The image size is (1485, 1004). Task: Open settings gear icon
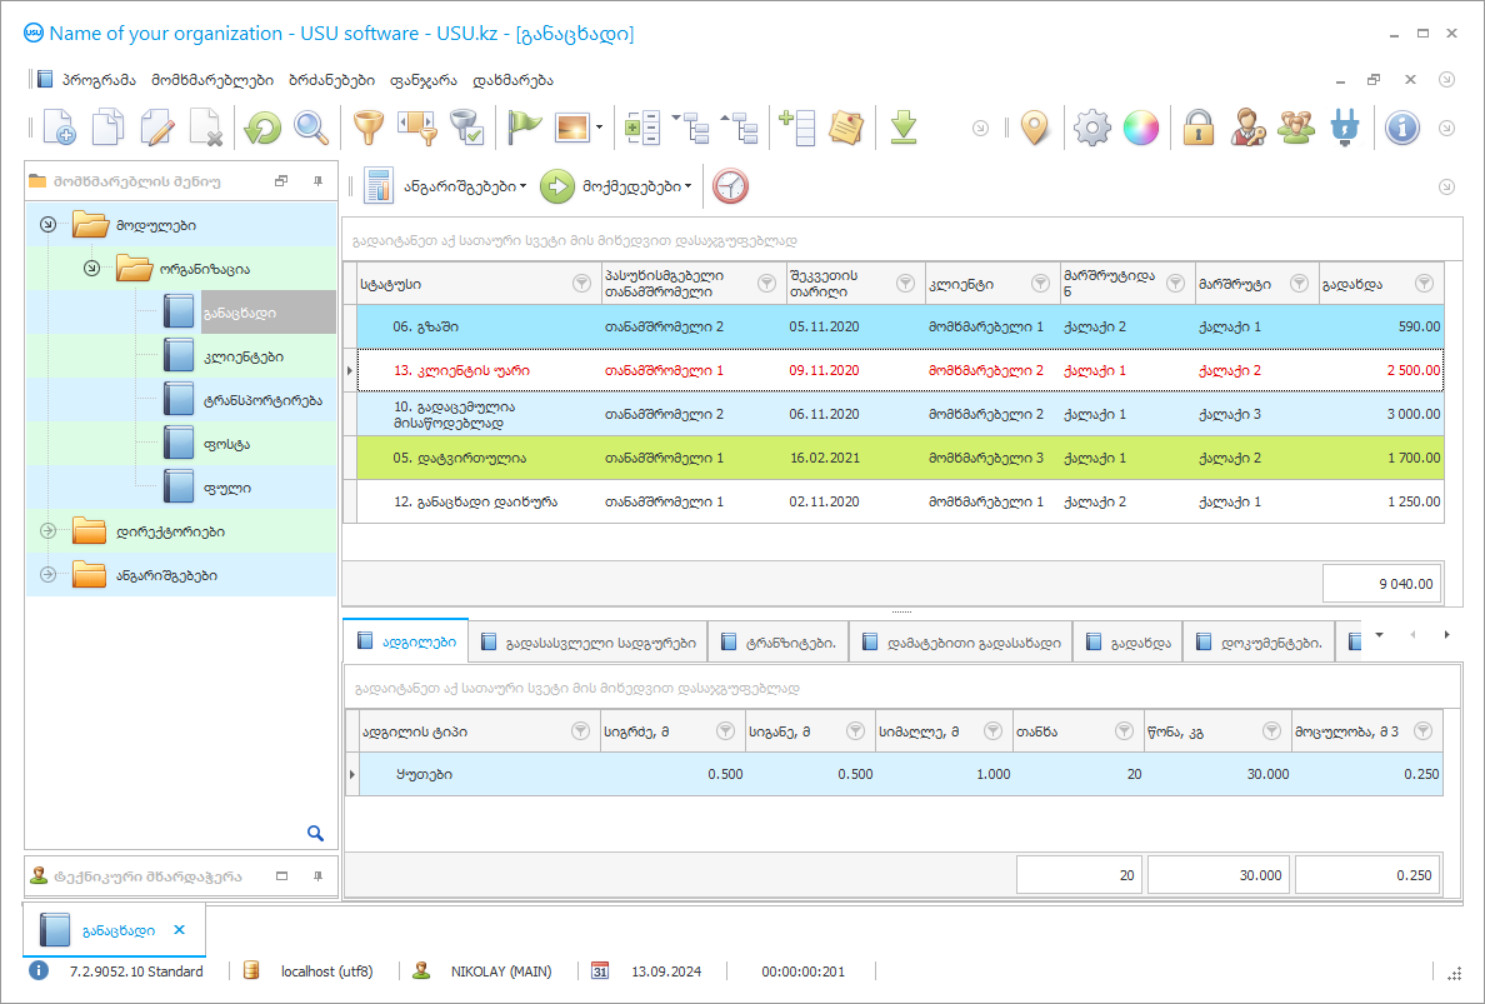(1092, 128)
